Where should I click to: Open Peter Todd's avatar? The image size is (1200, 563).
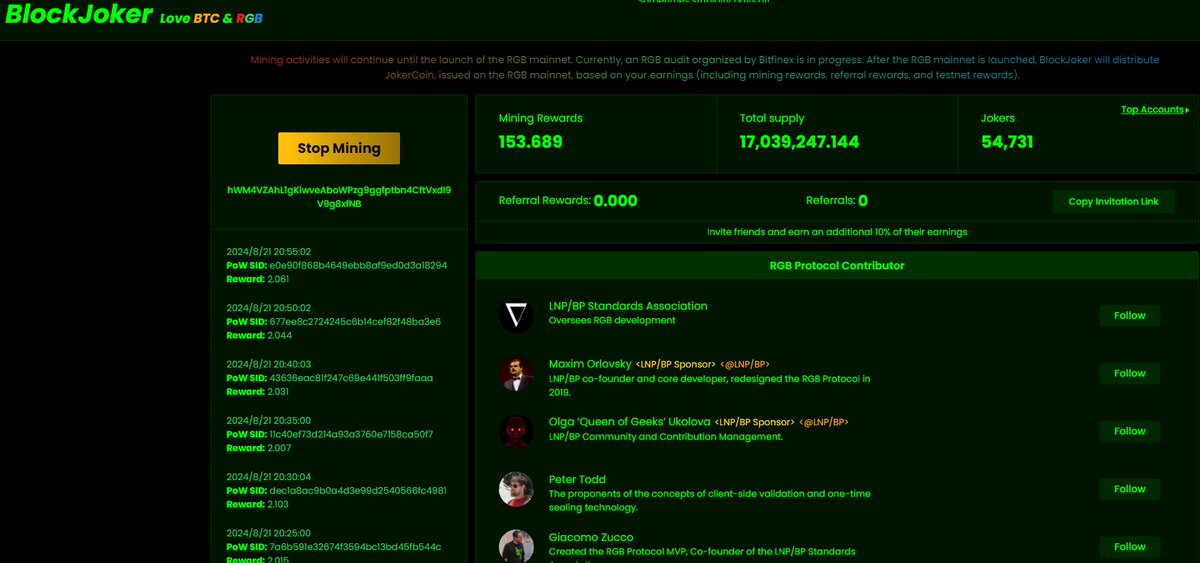point(516,489)
